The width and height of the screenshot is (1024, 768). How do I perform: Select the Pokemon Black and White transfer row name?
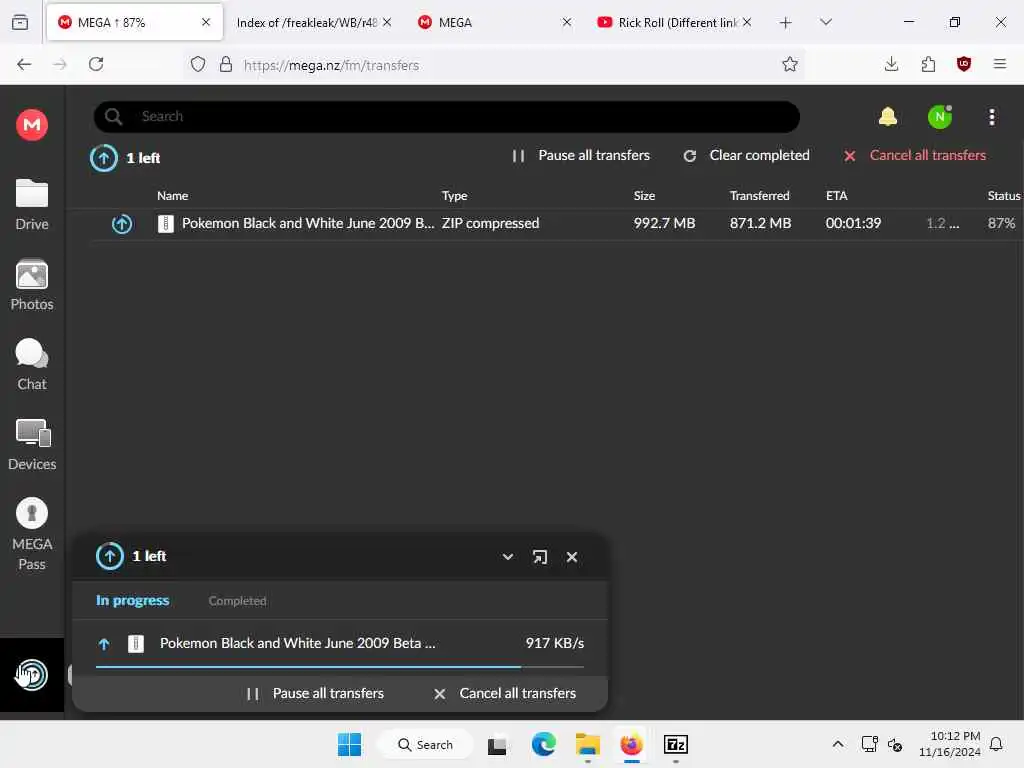pos(308,223)
